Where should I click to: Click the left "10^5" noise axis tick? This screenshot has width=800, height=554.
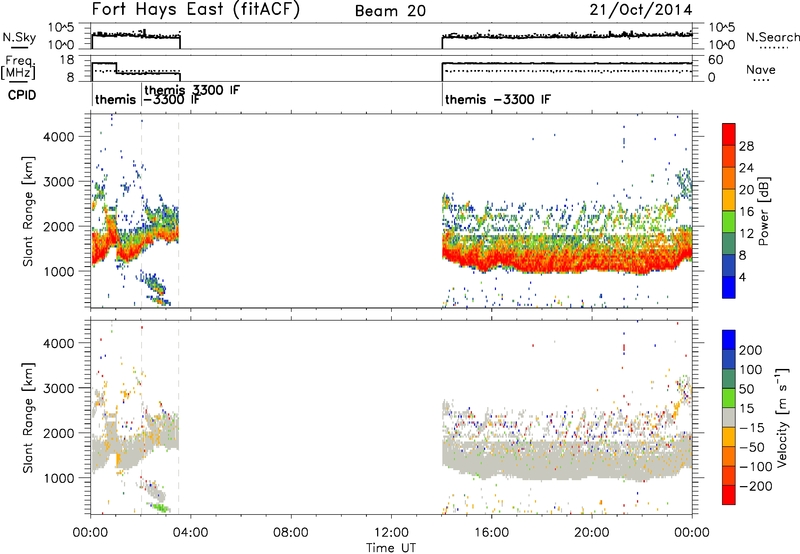coord(61,27)
